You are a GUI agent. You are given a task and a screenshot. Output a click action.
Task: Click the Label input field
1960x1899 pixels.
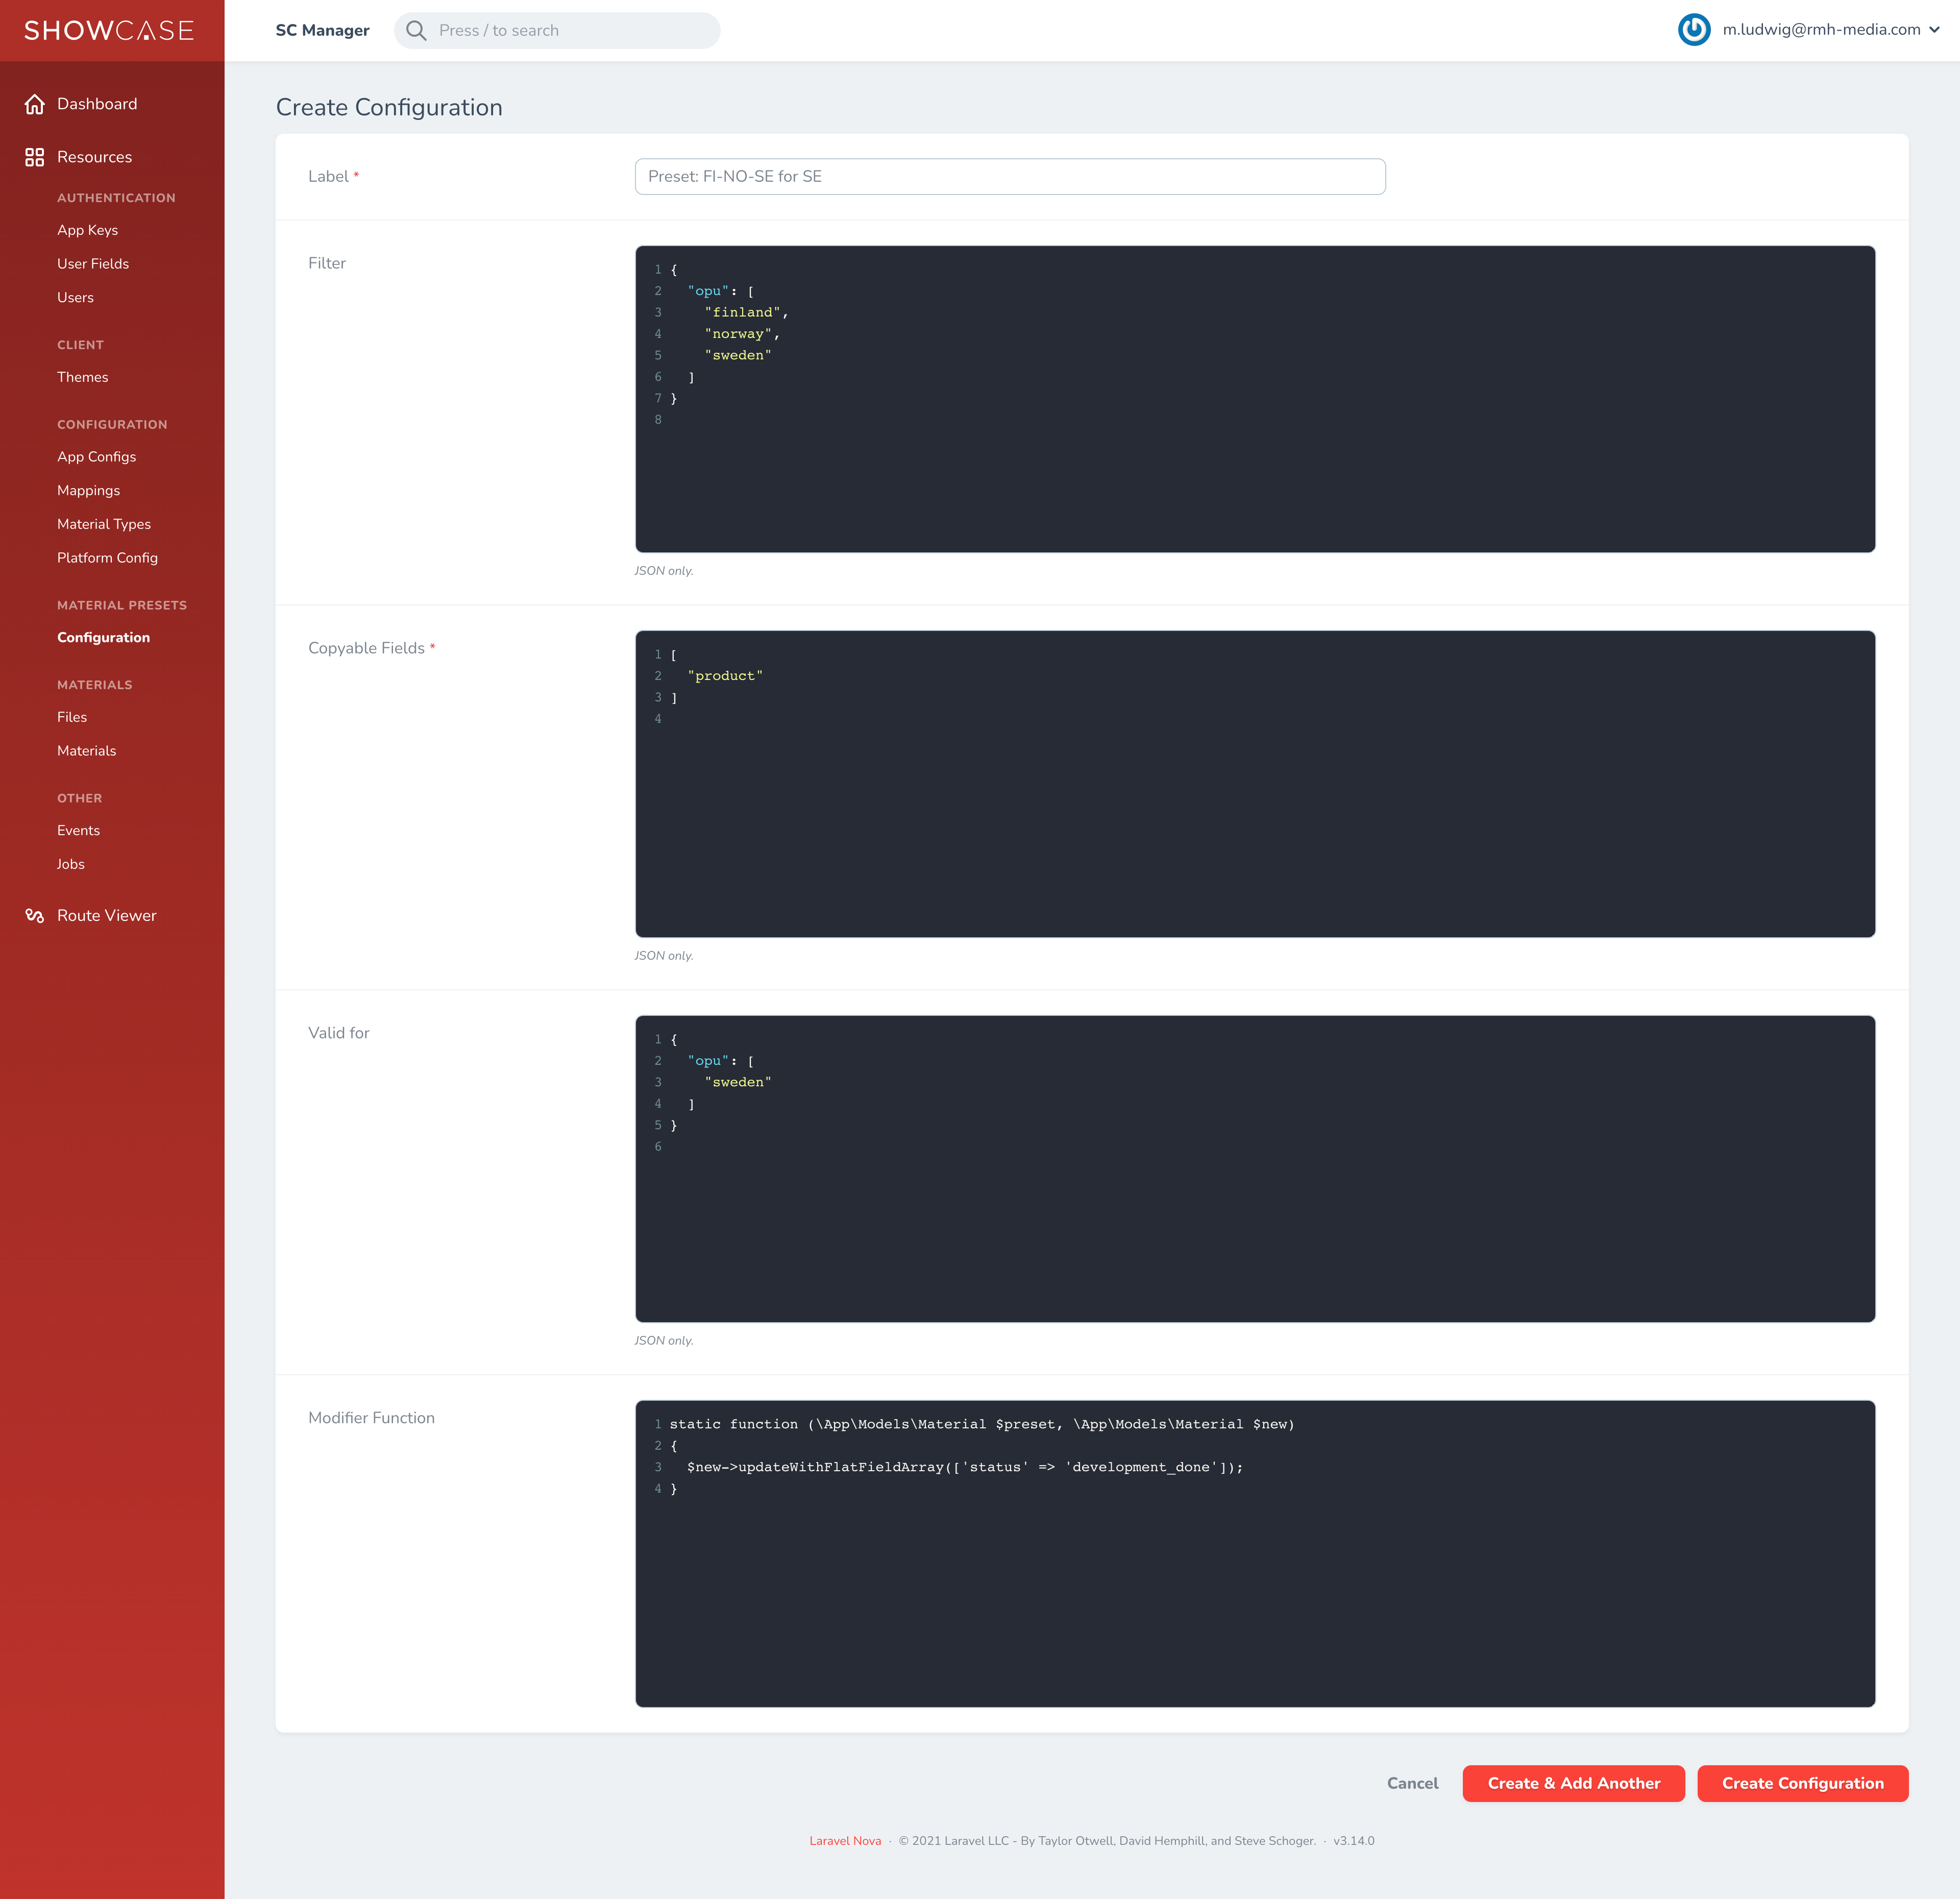pyautogui.click(x=1010, y=177)
